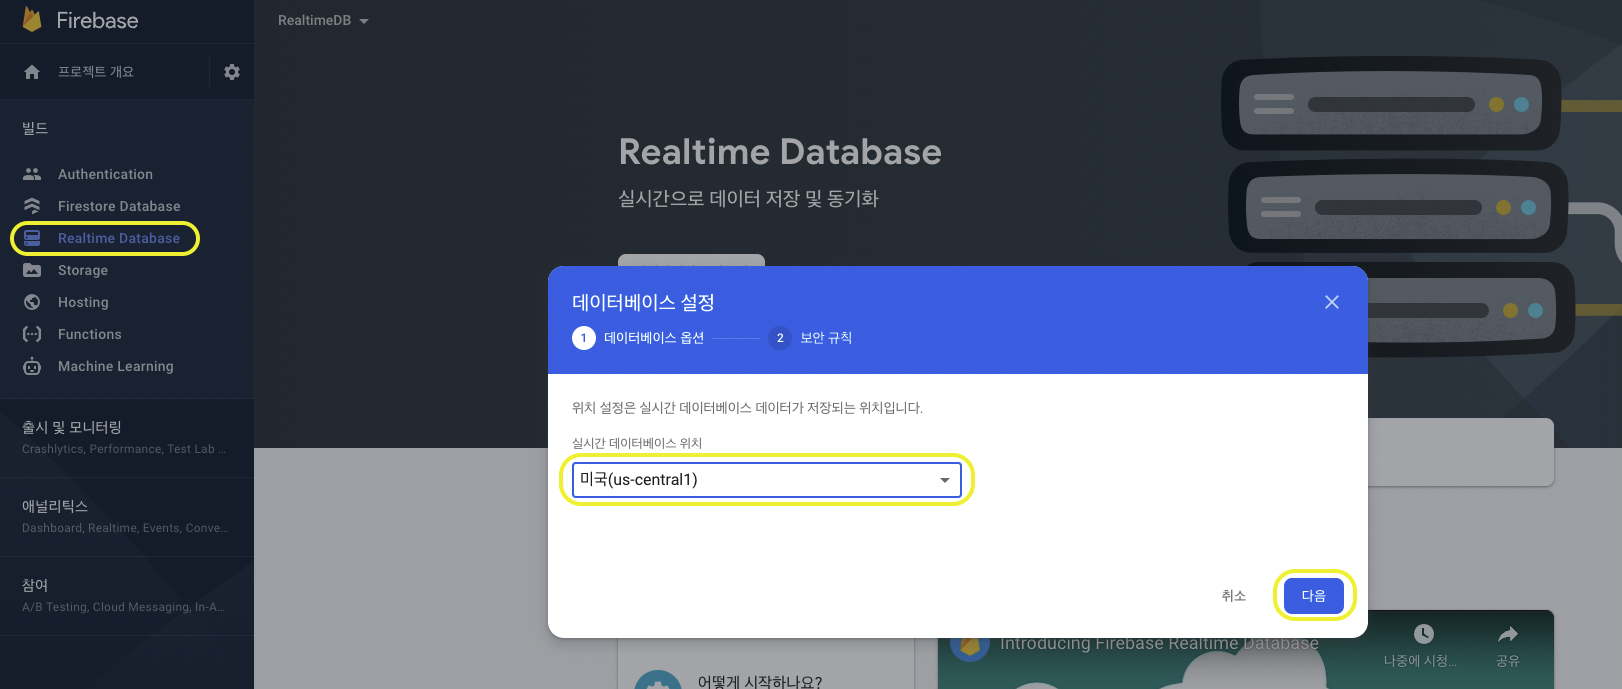Expand the 출시 및 모니터링 section
1622x689 pixels.
tap(126, 437)
